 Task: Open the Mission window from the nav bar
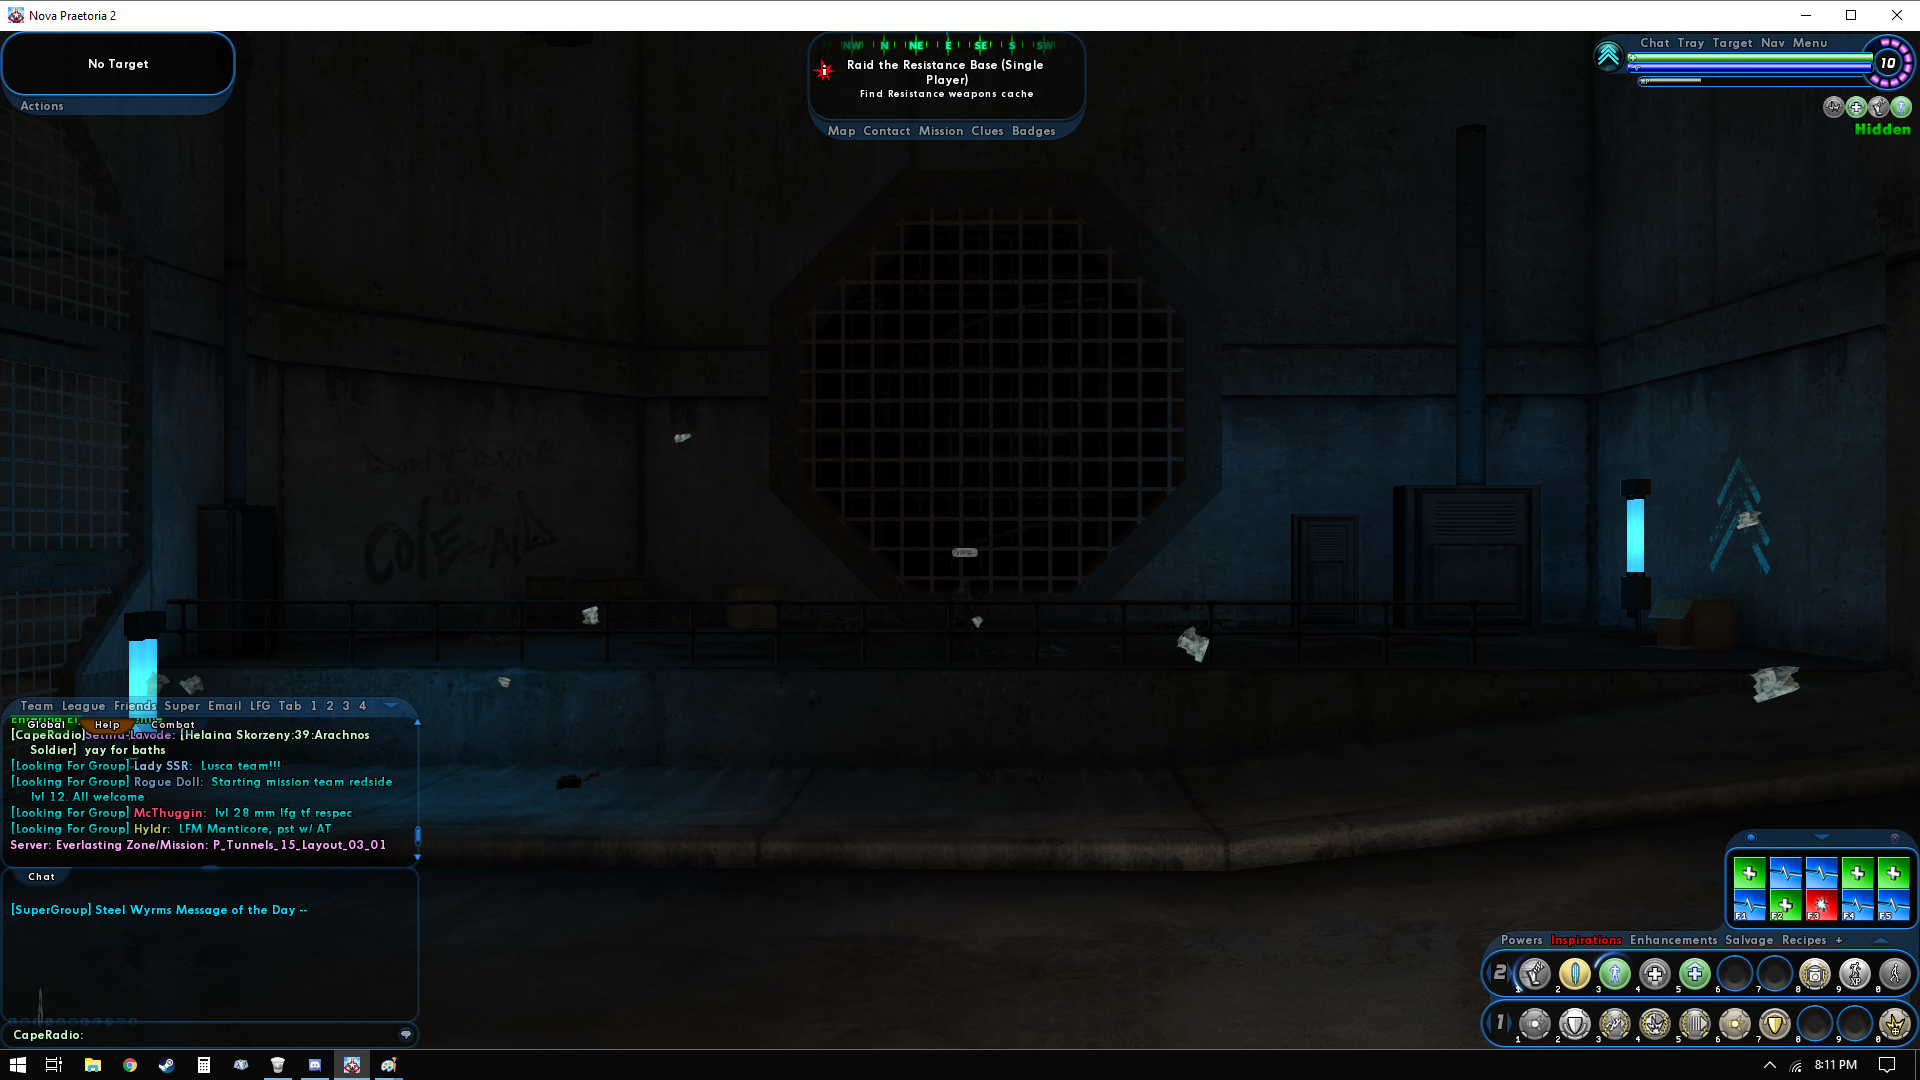[x=941, y=131]
